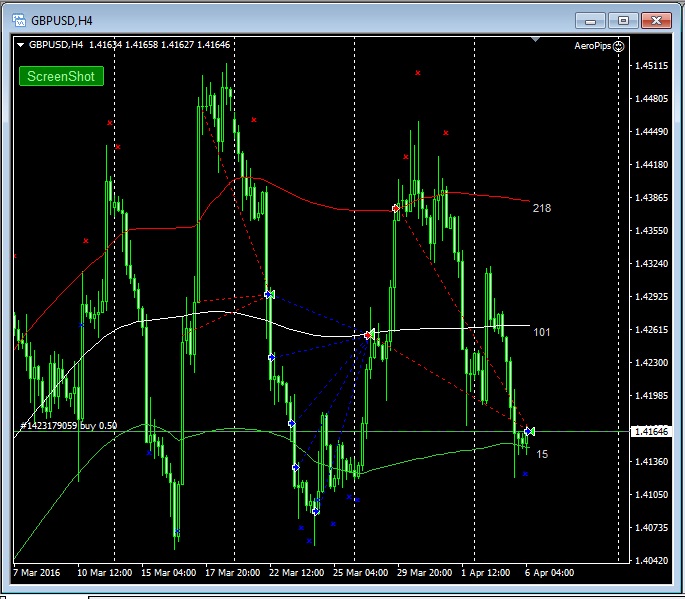
Task: Click the price scale value 1.40420
Action: point(651,560)
